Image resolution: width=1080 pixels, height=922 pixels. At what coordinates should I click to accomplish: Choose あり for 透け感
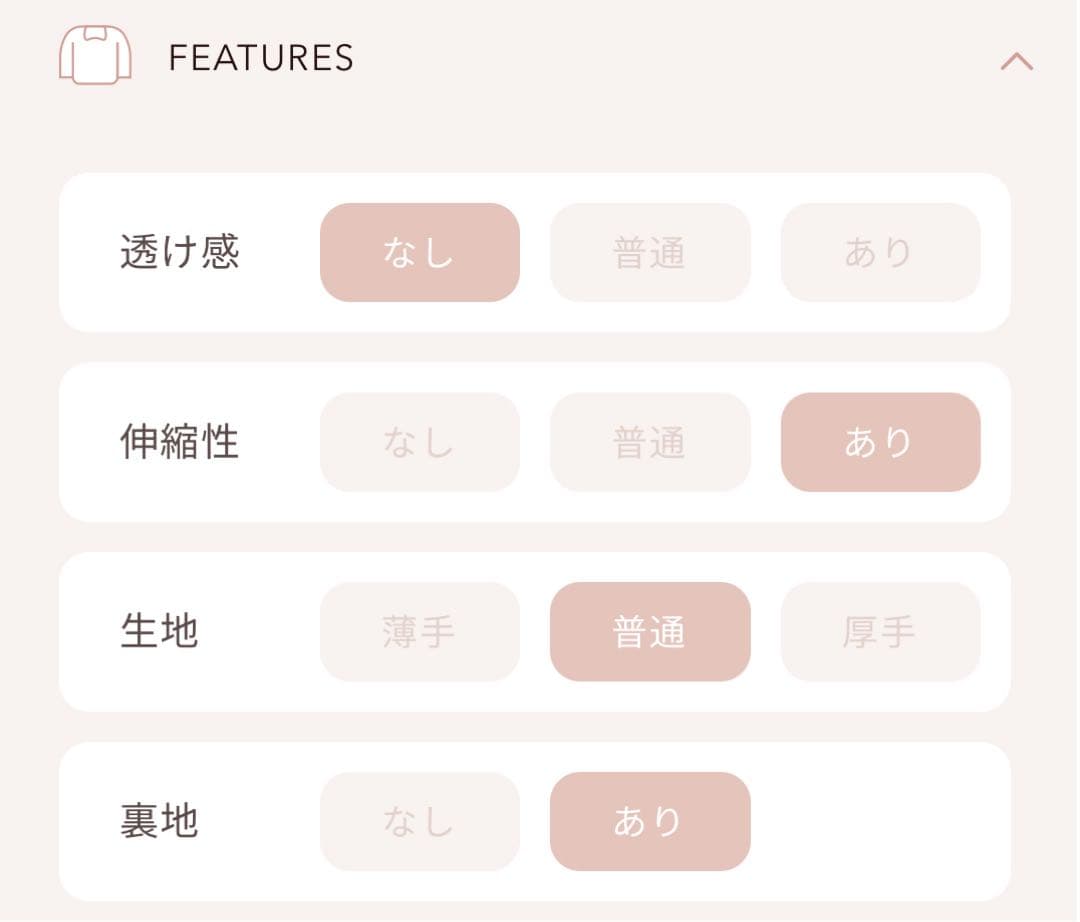pos(880,253)
